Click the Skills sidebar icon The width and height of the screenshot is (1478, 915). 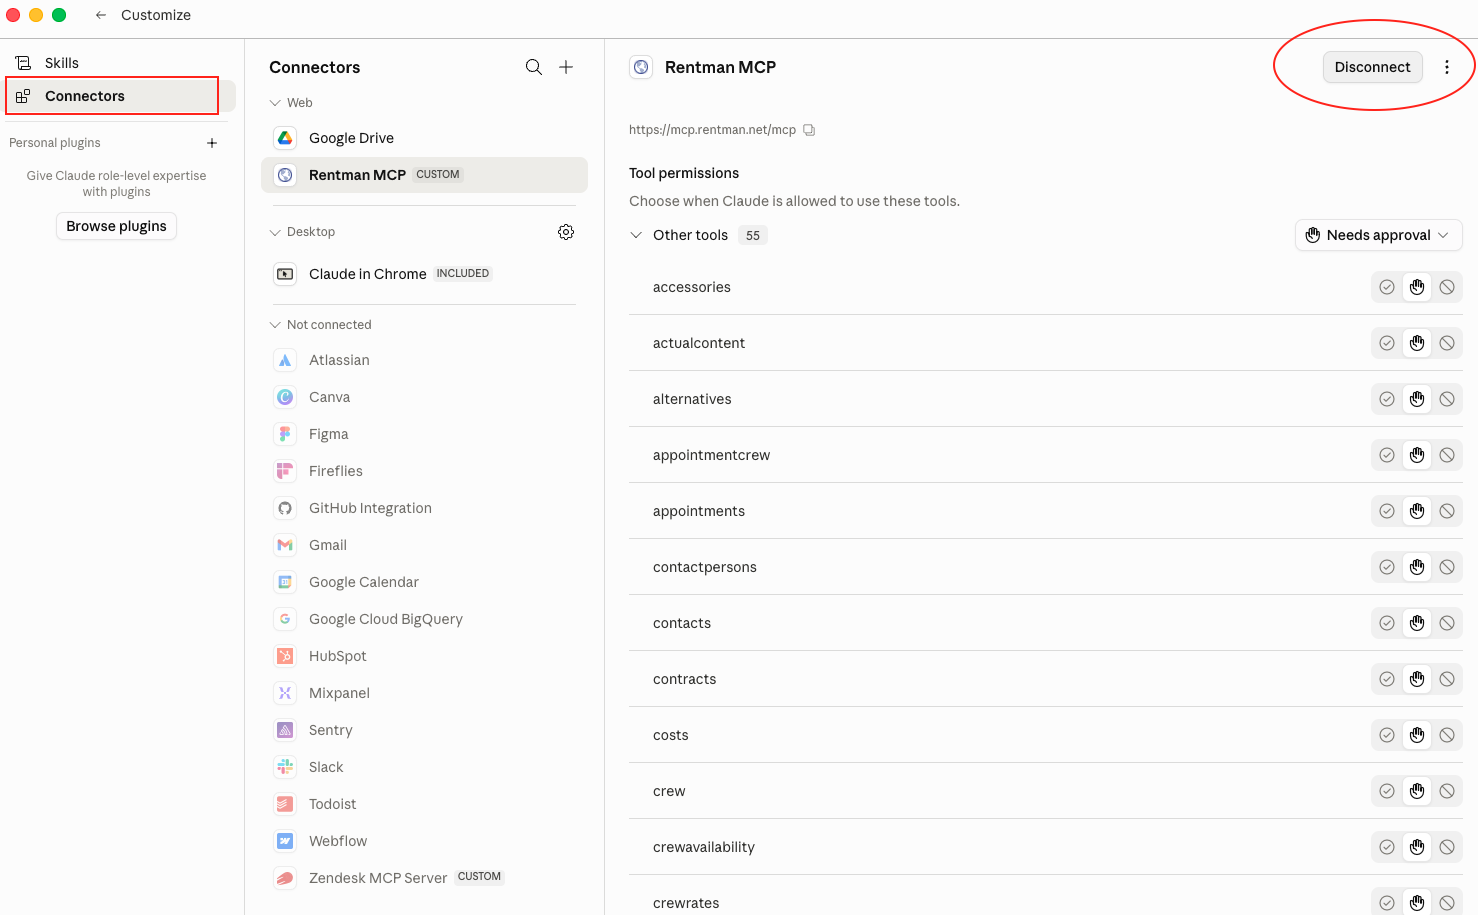(23, 63)
